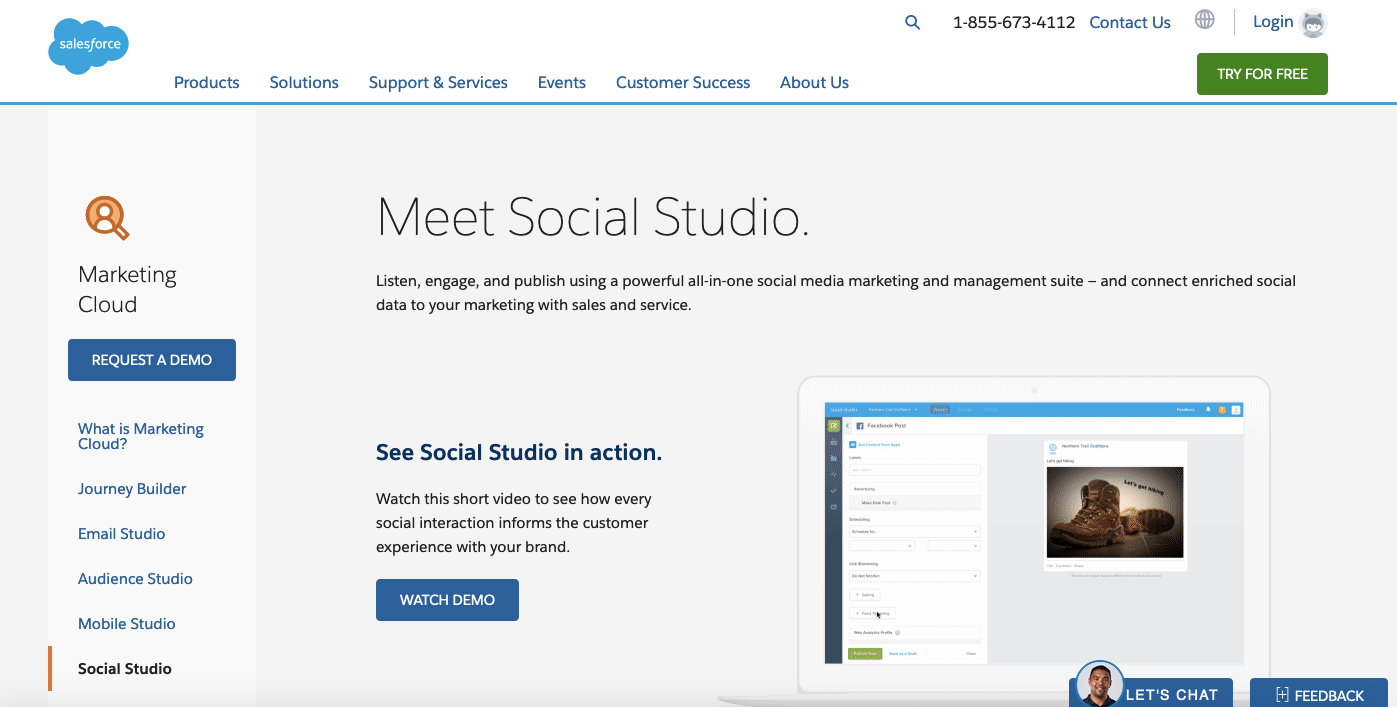Open the LET'S CHAT widget
Screen dimensions: 1397x707
pyautogui.click(x=1149, y=692)
